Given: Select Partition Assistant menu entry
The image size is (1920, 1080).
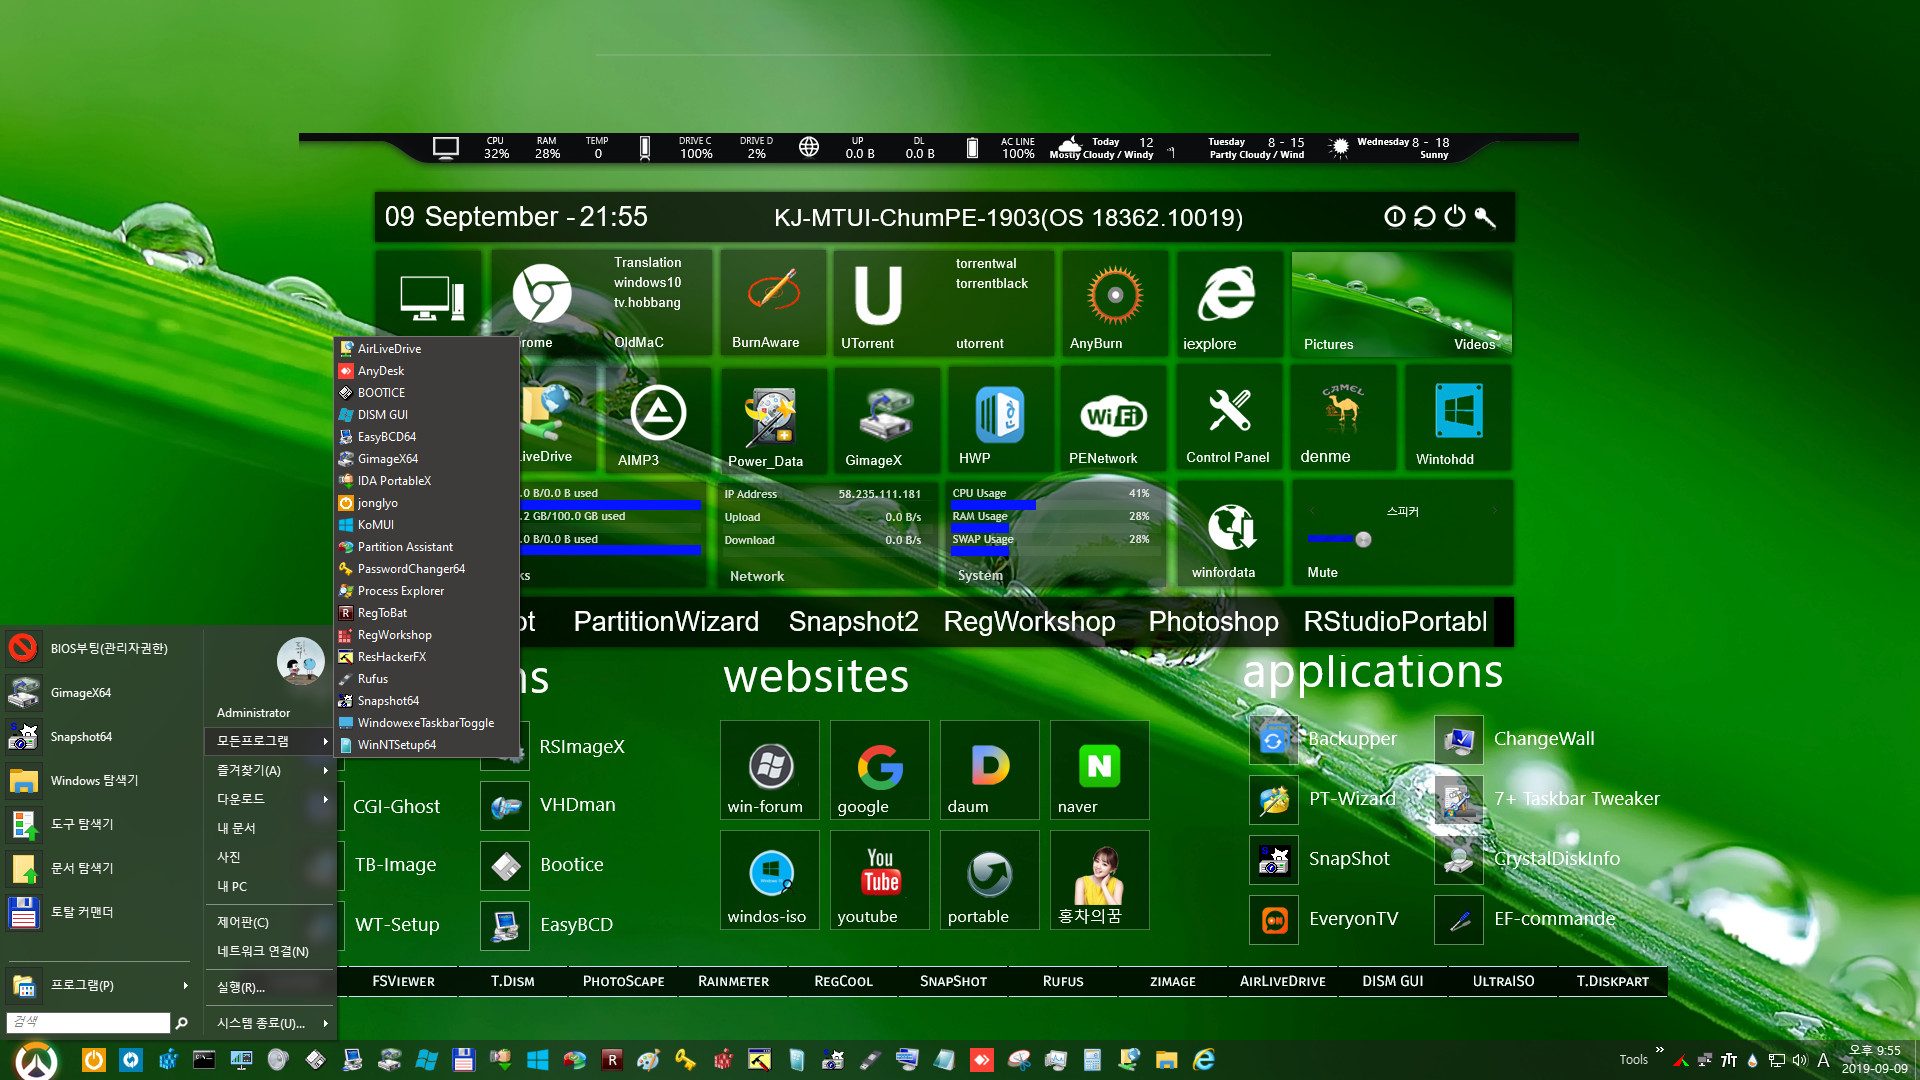Looking at the screenshot, I should (426, 547).
